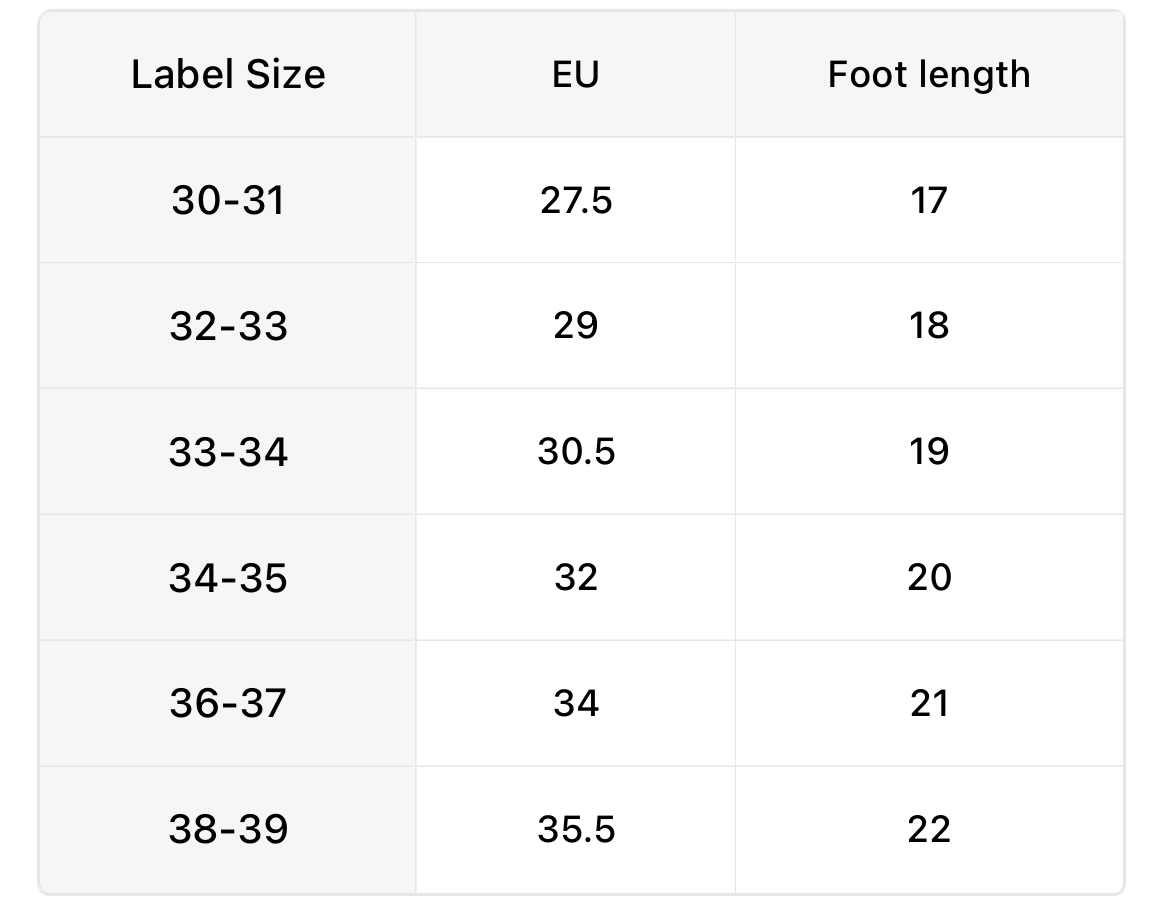1170x905 pixels.
Task: Click the Label Size column header
Action: [228, 75]
